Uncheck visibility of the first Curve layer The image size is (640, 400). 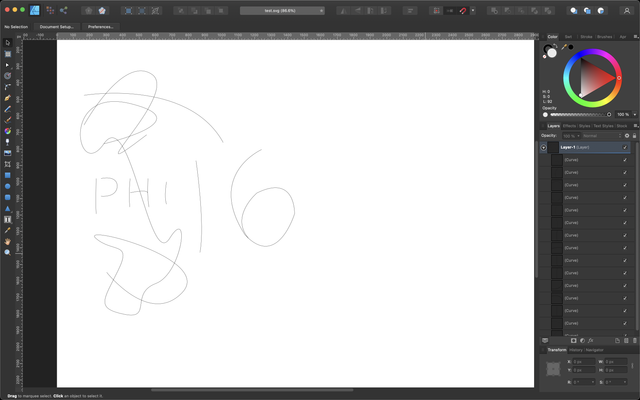pos(626,160)
